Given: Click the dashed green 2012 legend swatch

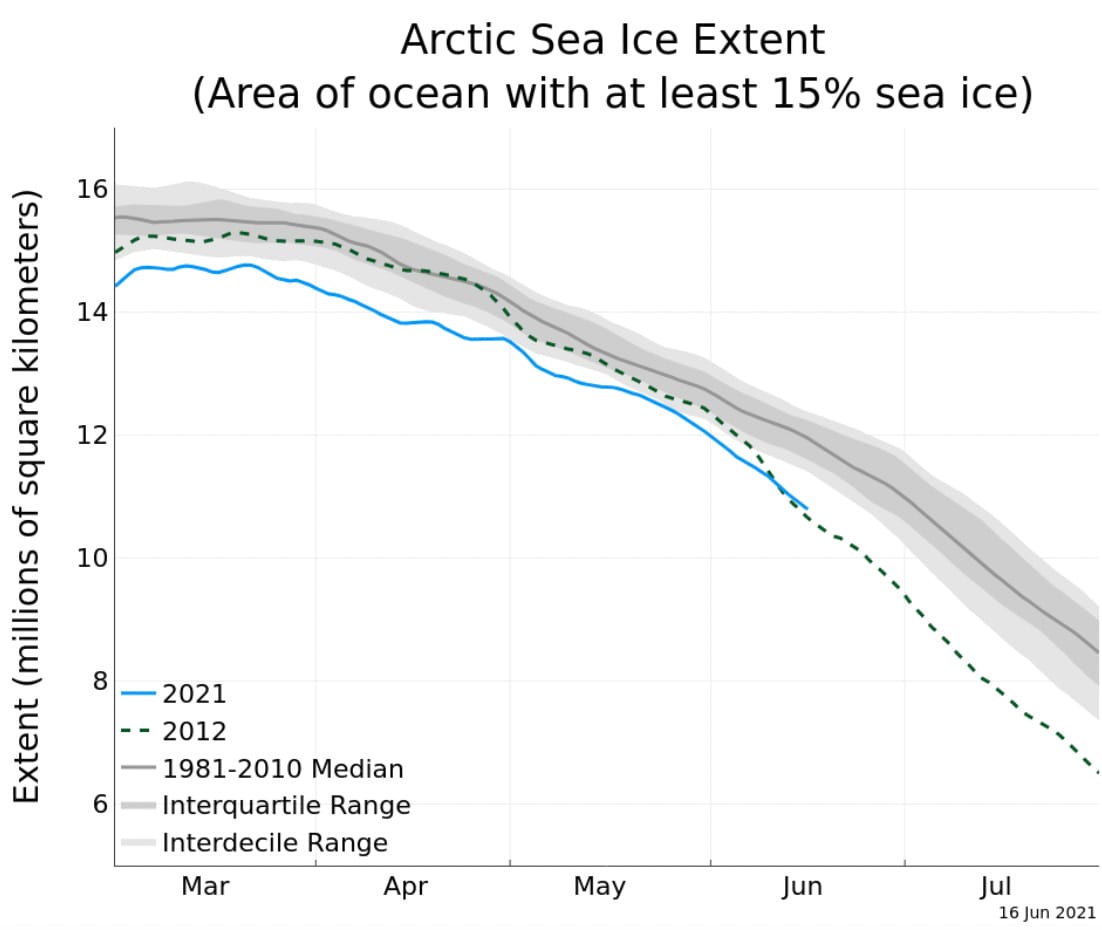Looking at the screenshot, I should (139, 730).
